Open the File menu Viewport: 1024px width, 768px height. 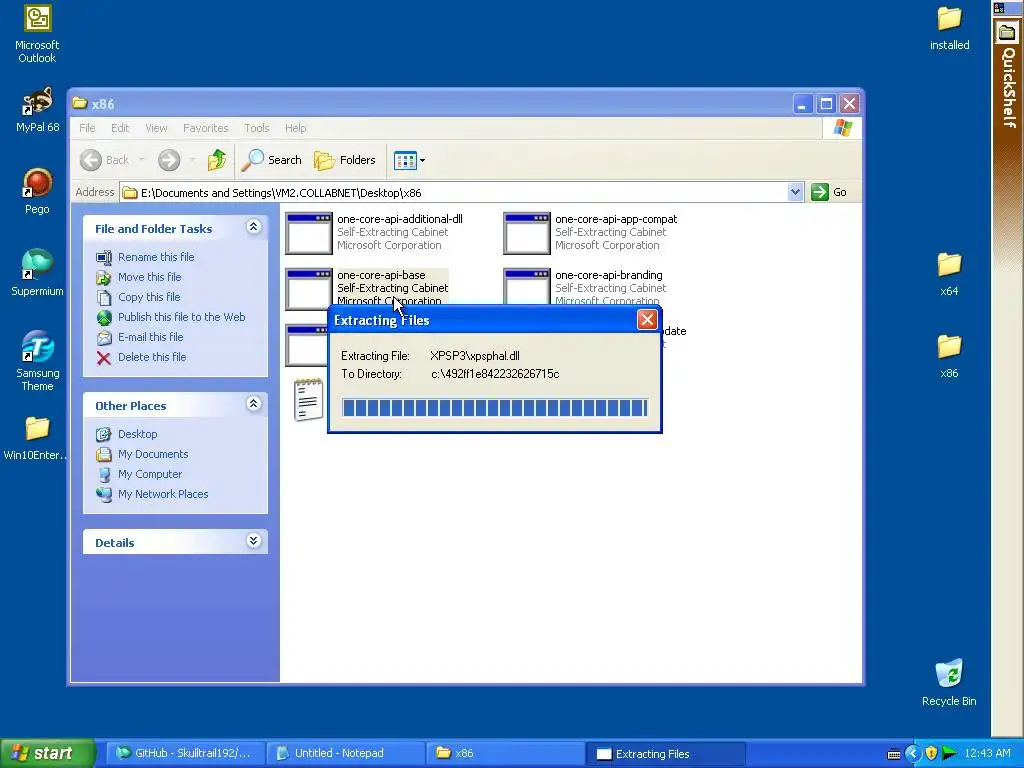coord(87,128)
